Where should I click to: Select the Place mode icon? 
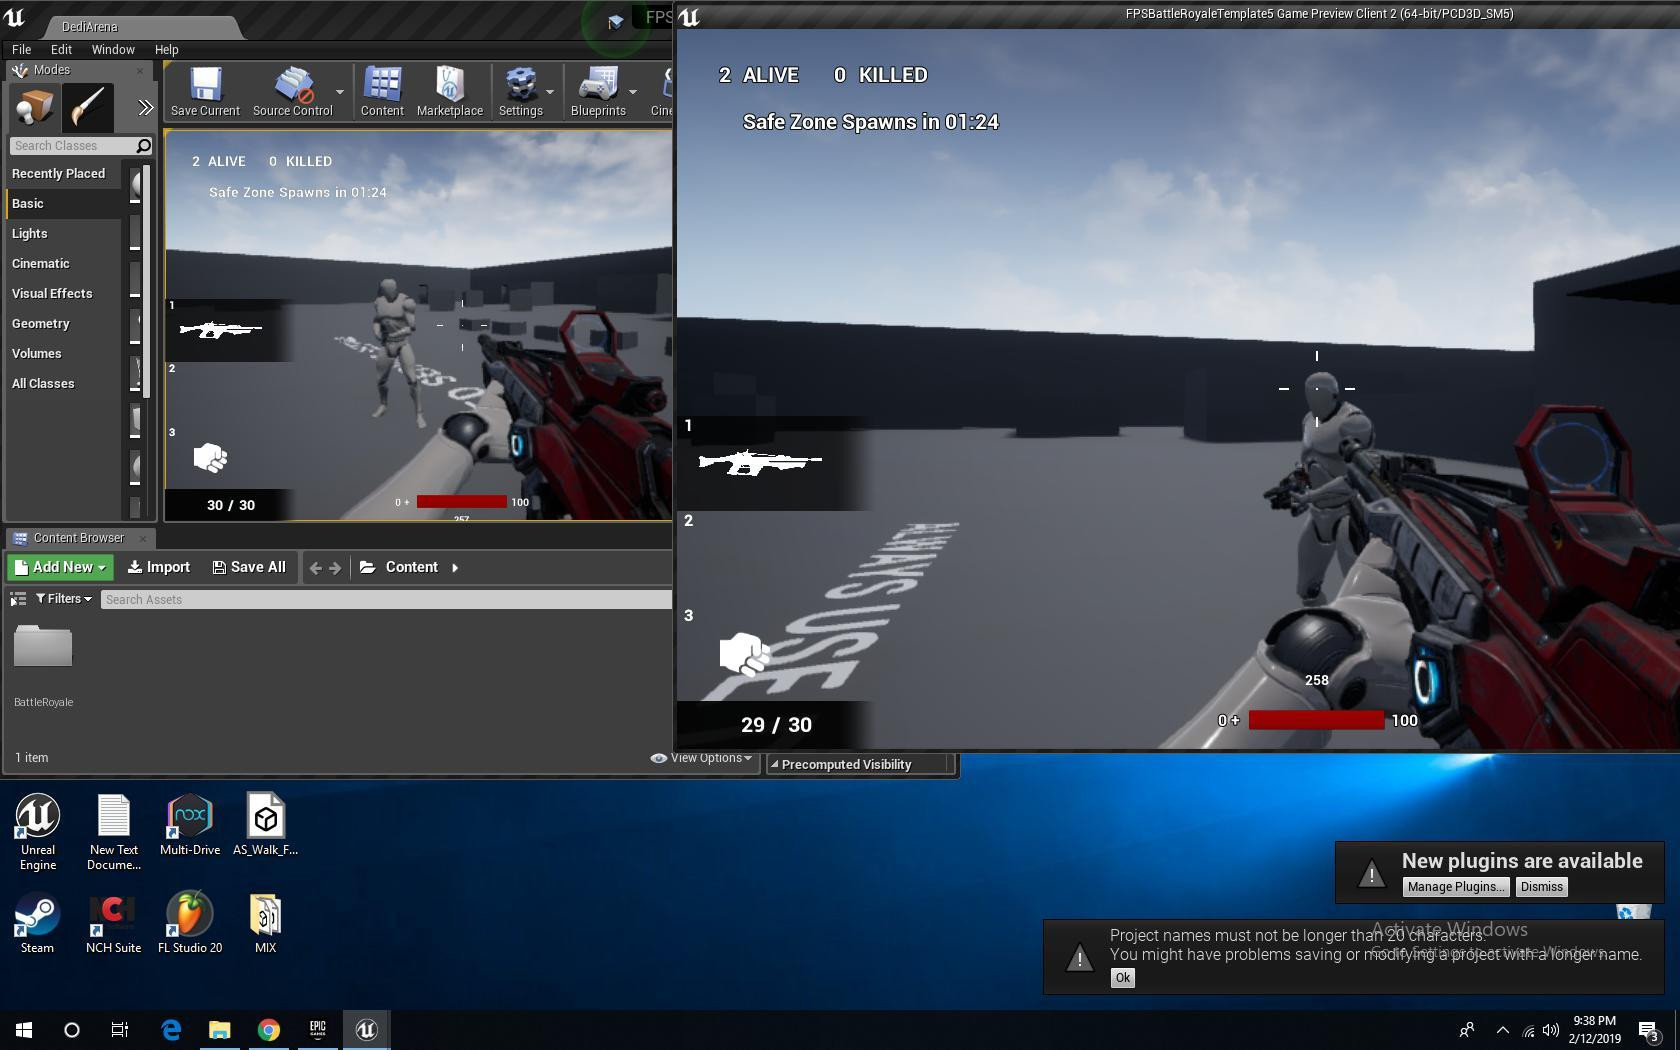(34, 108)
